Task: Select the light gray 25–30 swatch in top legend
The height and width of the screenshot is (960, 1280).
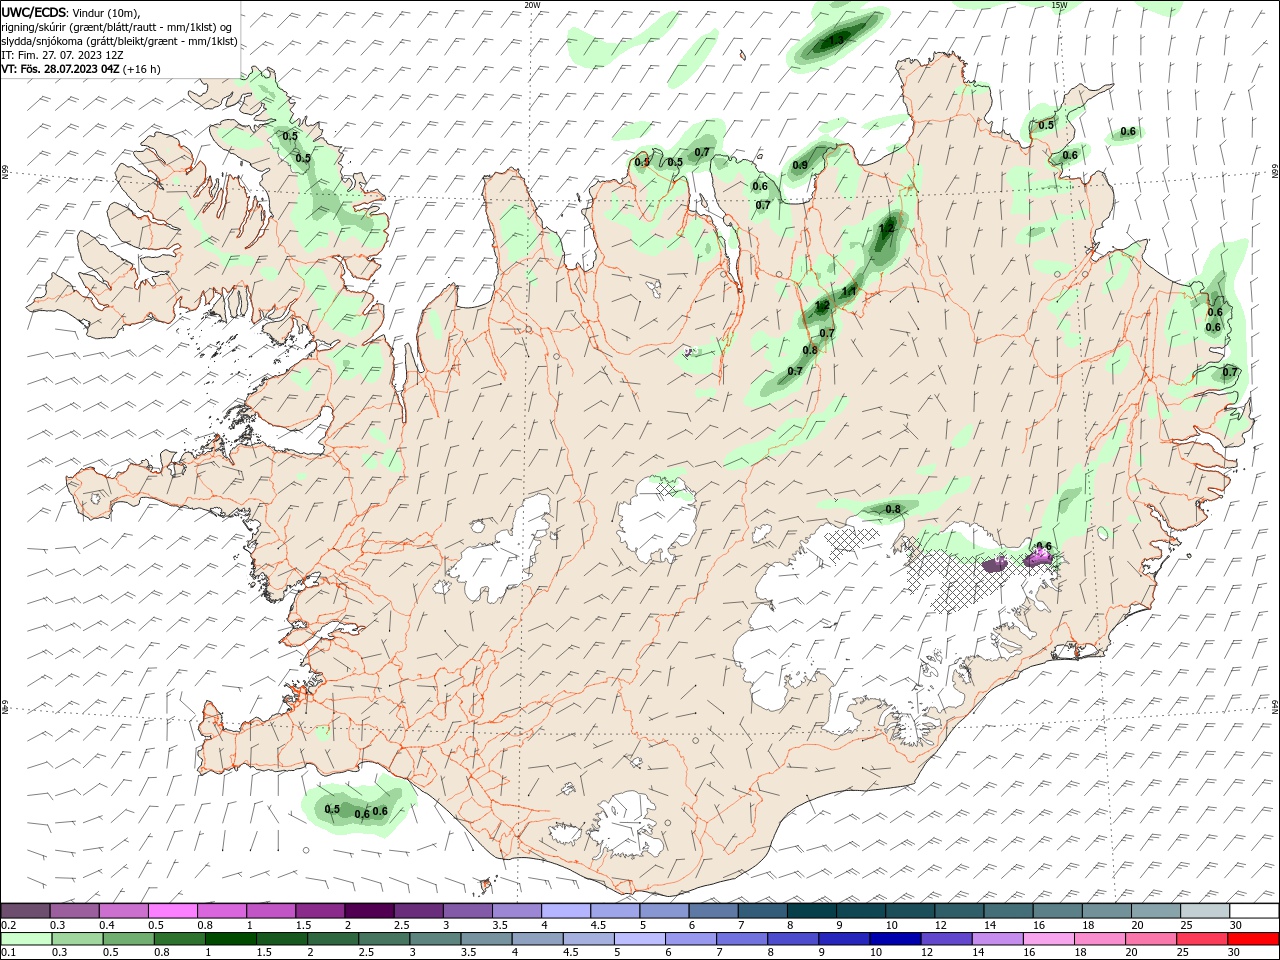Action: pos(1205,910)
